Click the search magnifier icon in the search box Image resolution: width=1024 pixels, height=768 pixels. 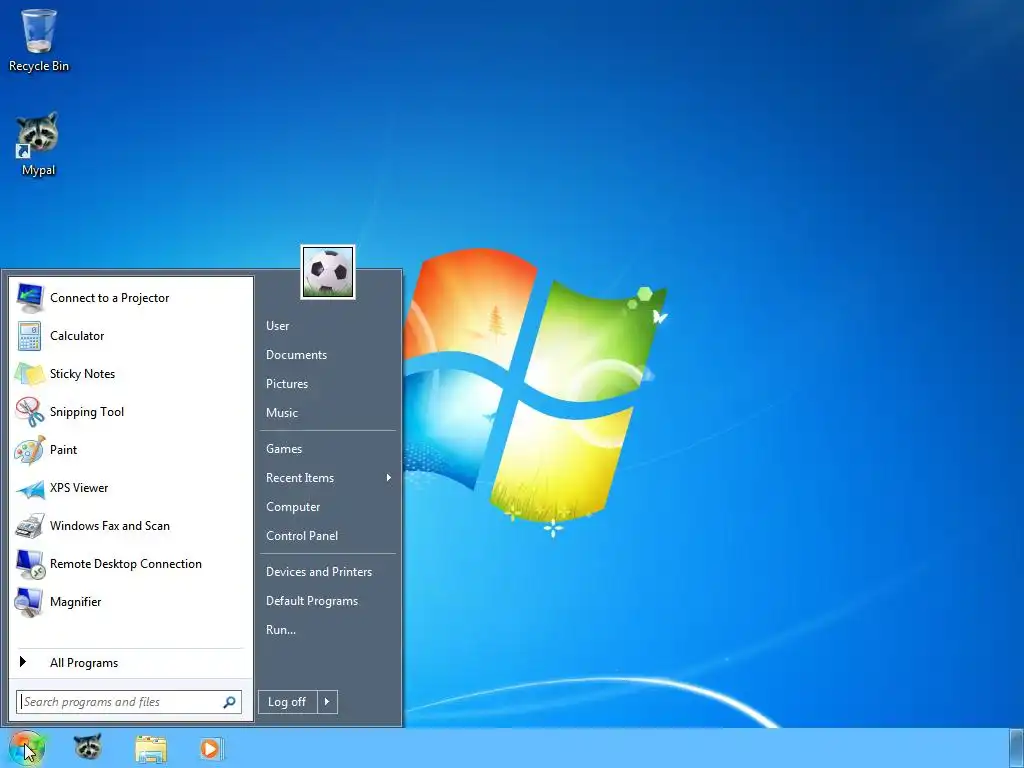229,702
